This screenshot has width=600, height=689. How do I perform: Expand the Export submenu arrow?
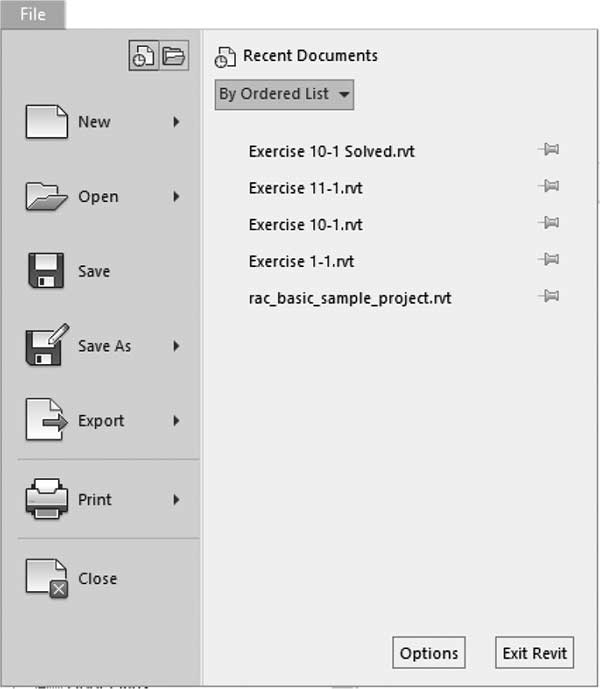click(x=176, y=421)
